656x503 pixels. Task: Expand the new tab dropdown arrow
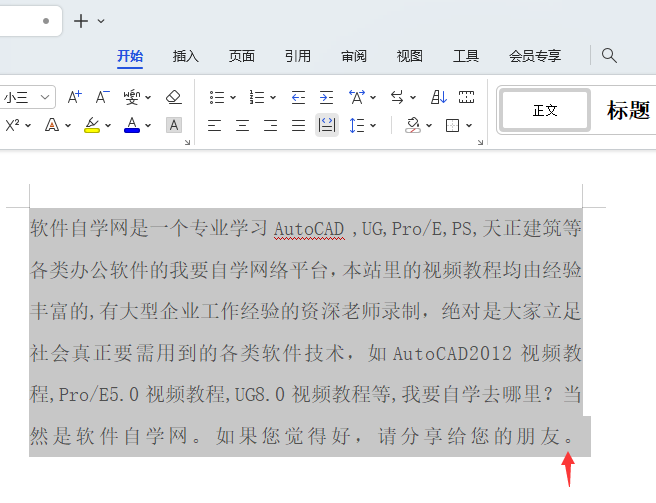[x=101, y=21]
